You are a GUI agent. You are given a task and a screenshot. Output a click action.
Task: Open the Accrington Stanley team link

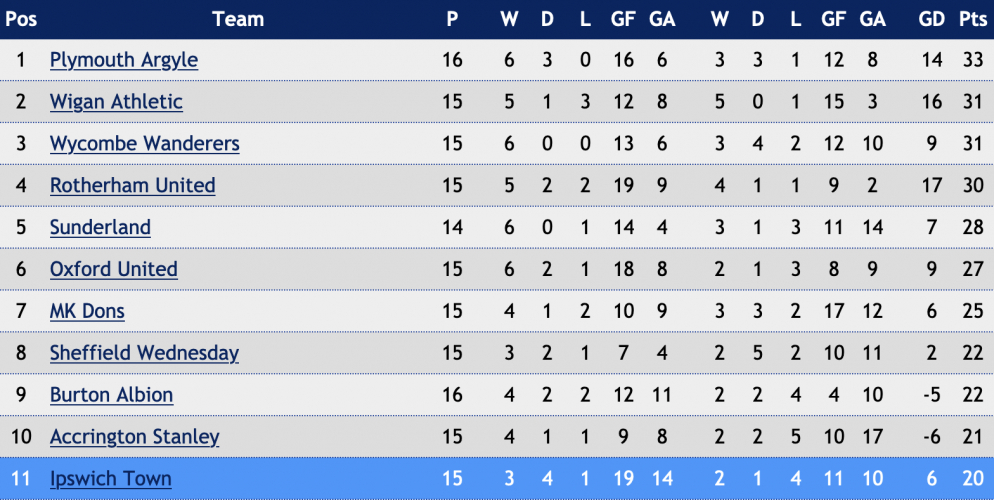[134, 437]
